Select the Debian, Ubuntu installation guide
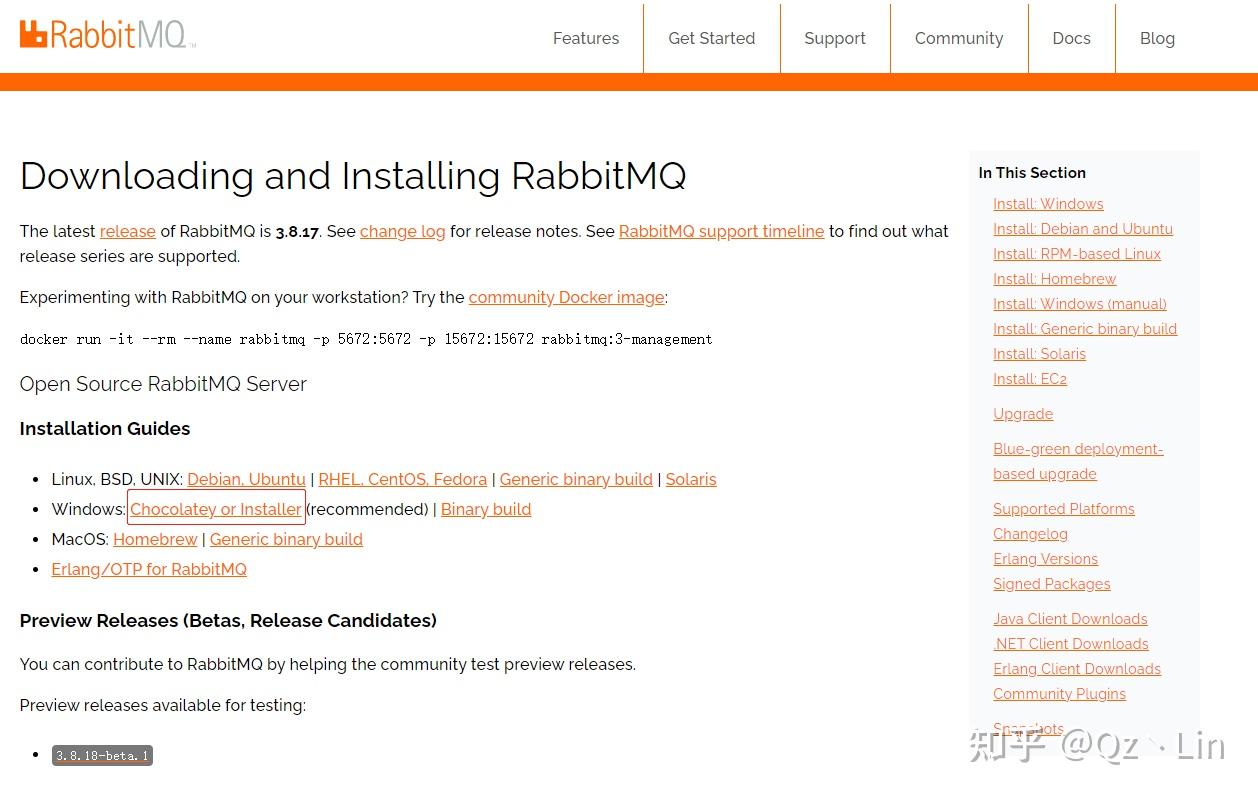The image size is (1258, 798). [246, 479]
